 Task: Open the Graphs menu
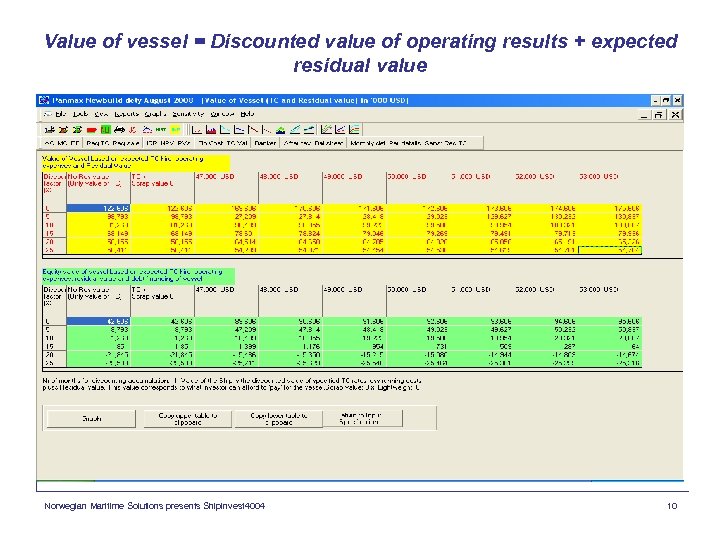click(156, 114)
